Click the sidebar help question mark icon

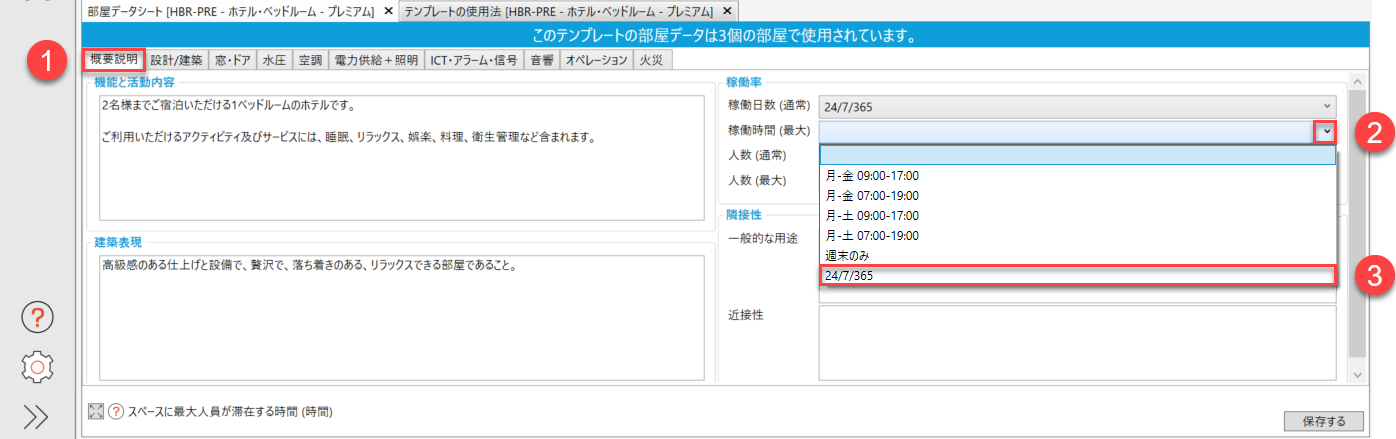(x=37, y=318)
